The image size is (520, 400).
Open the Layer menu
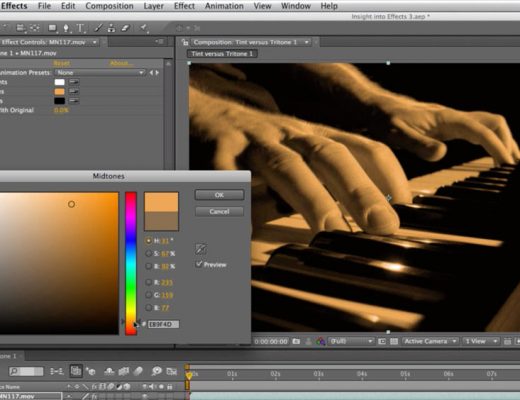pos(154,6)
